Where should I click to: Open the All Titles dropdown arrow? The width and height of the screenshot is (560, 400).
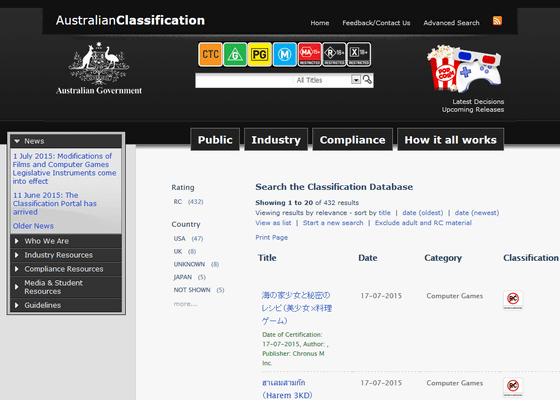click(x=356, y=80)
